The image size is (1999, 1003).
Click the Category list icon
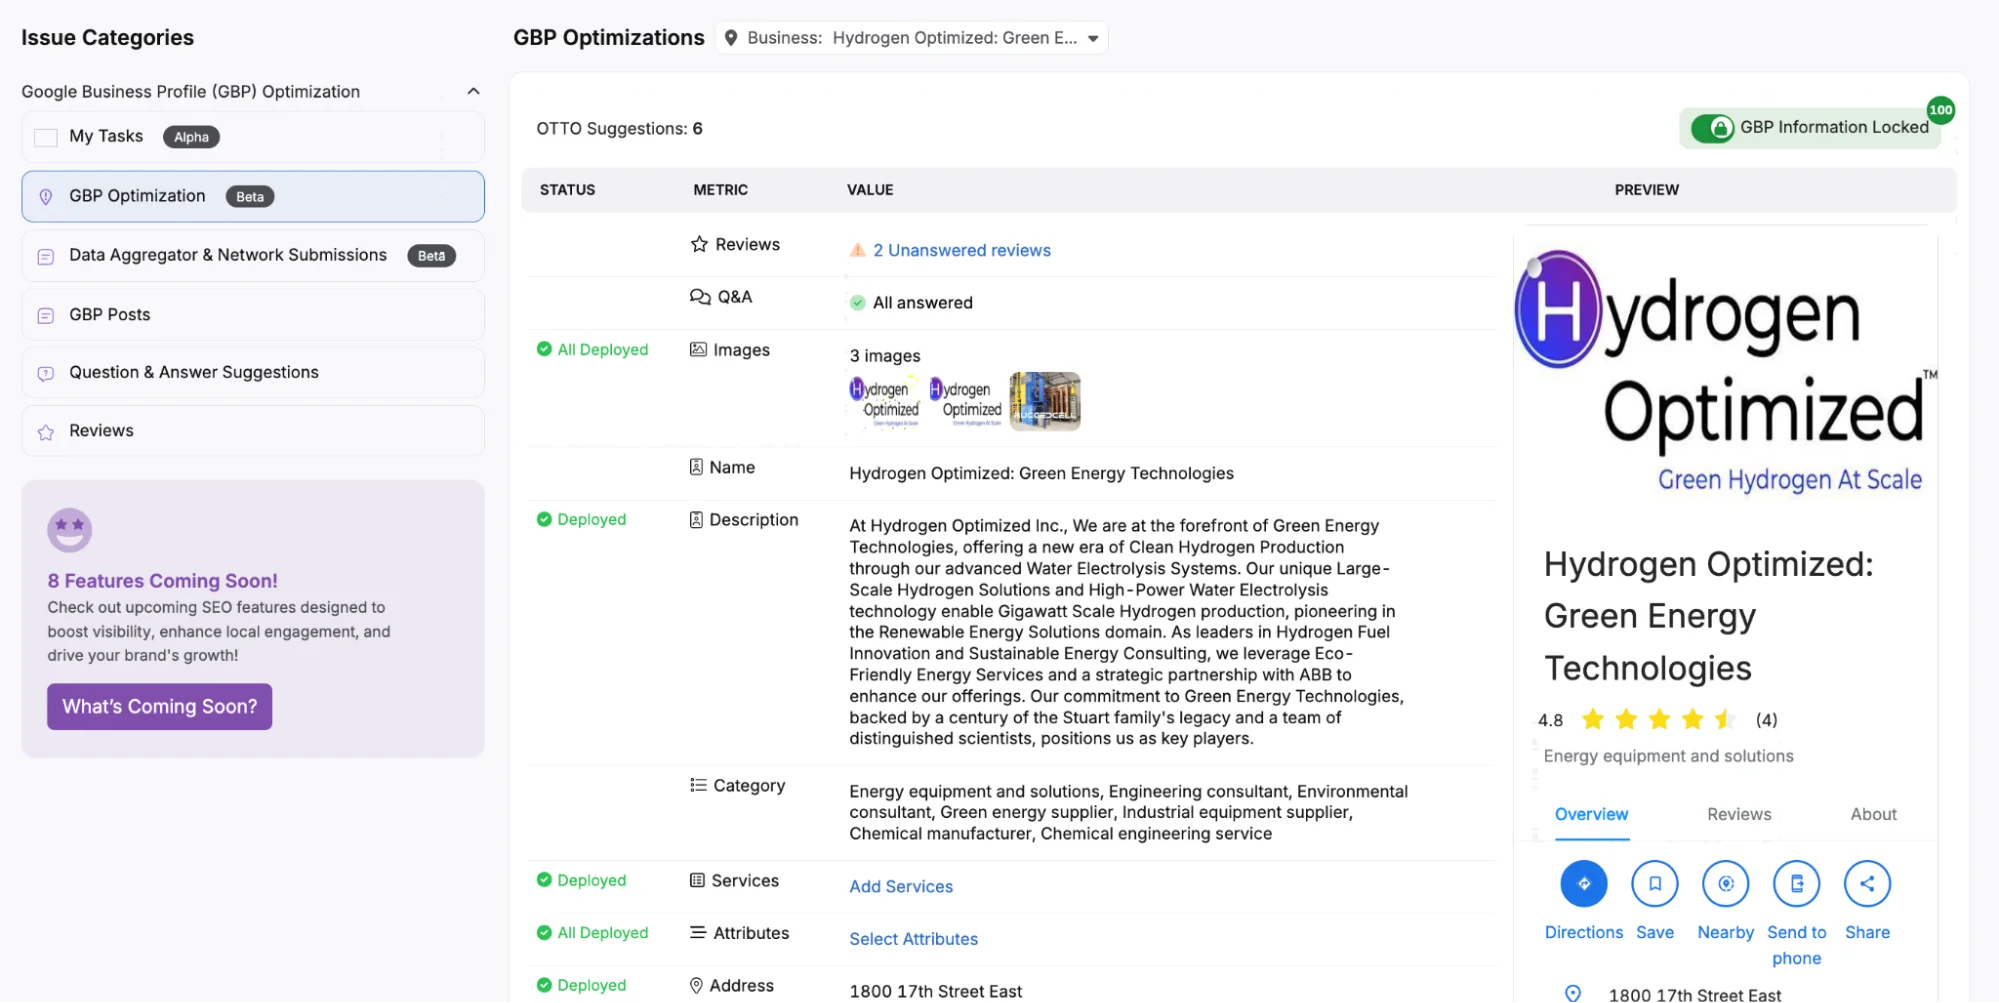coord(698,786)
